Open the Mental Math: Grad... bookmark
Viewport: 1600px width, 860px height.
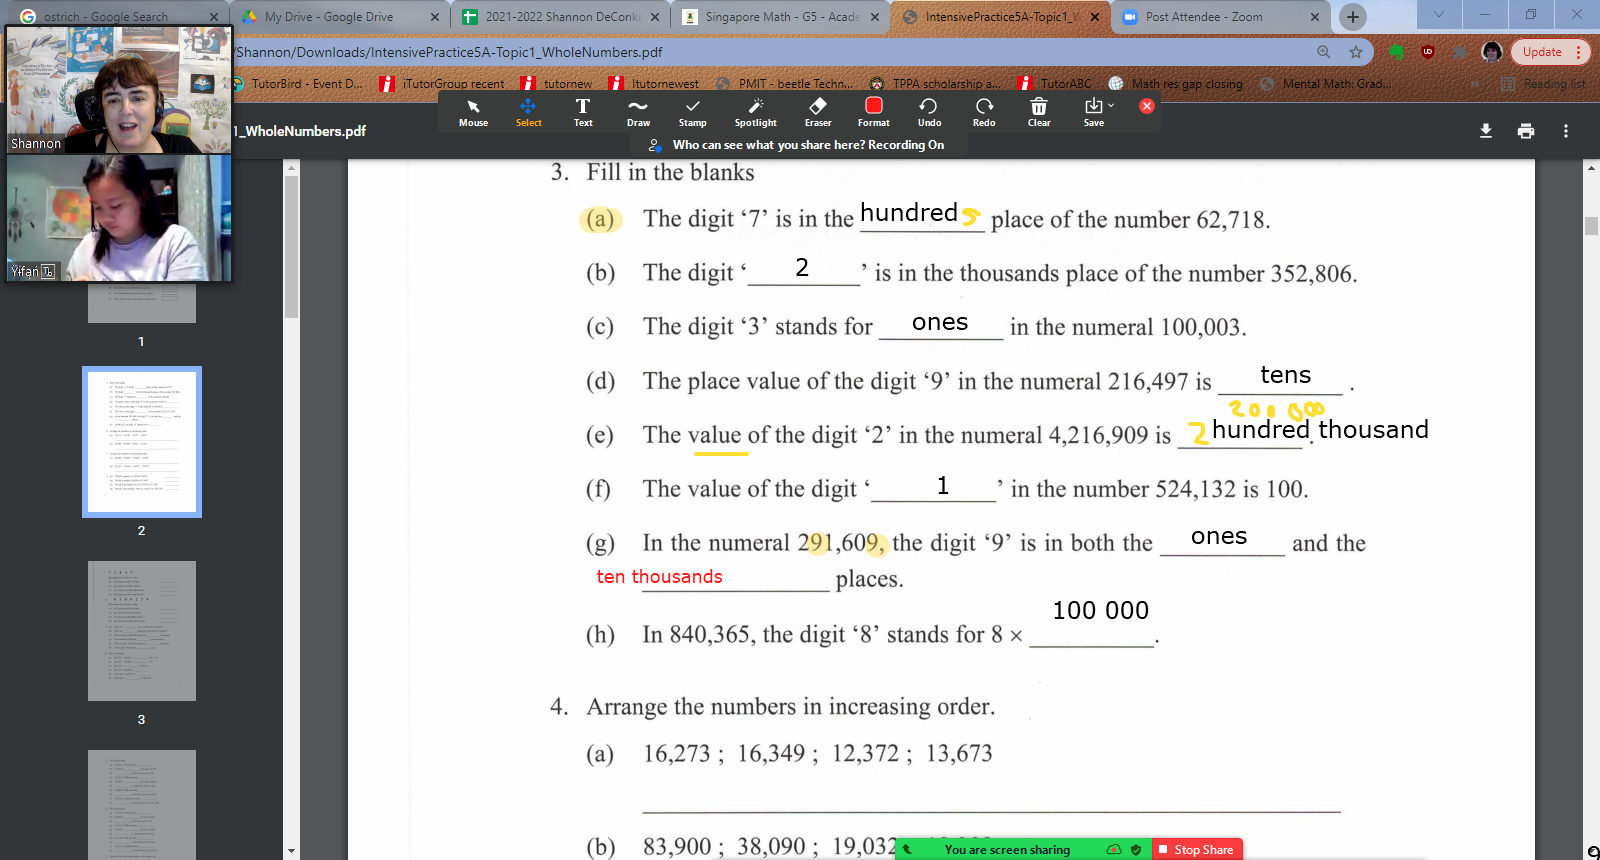coord(1325,84)
